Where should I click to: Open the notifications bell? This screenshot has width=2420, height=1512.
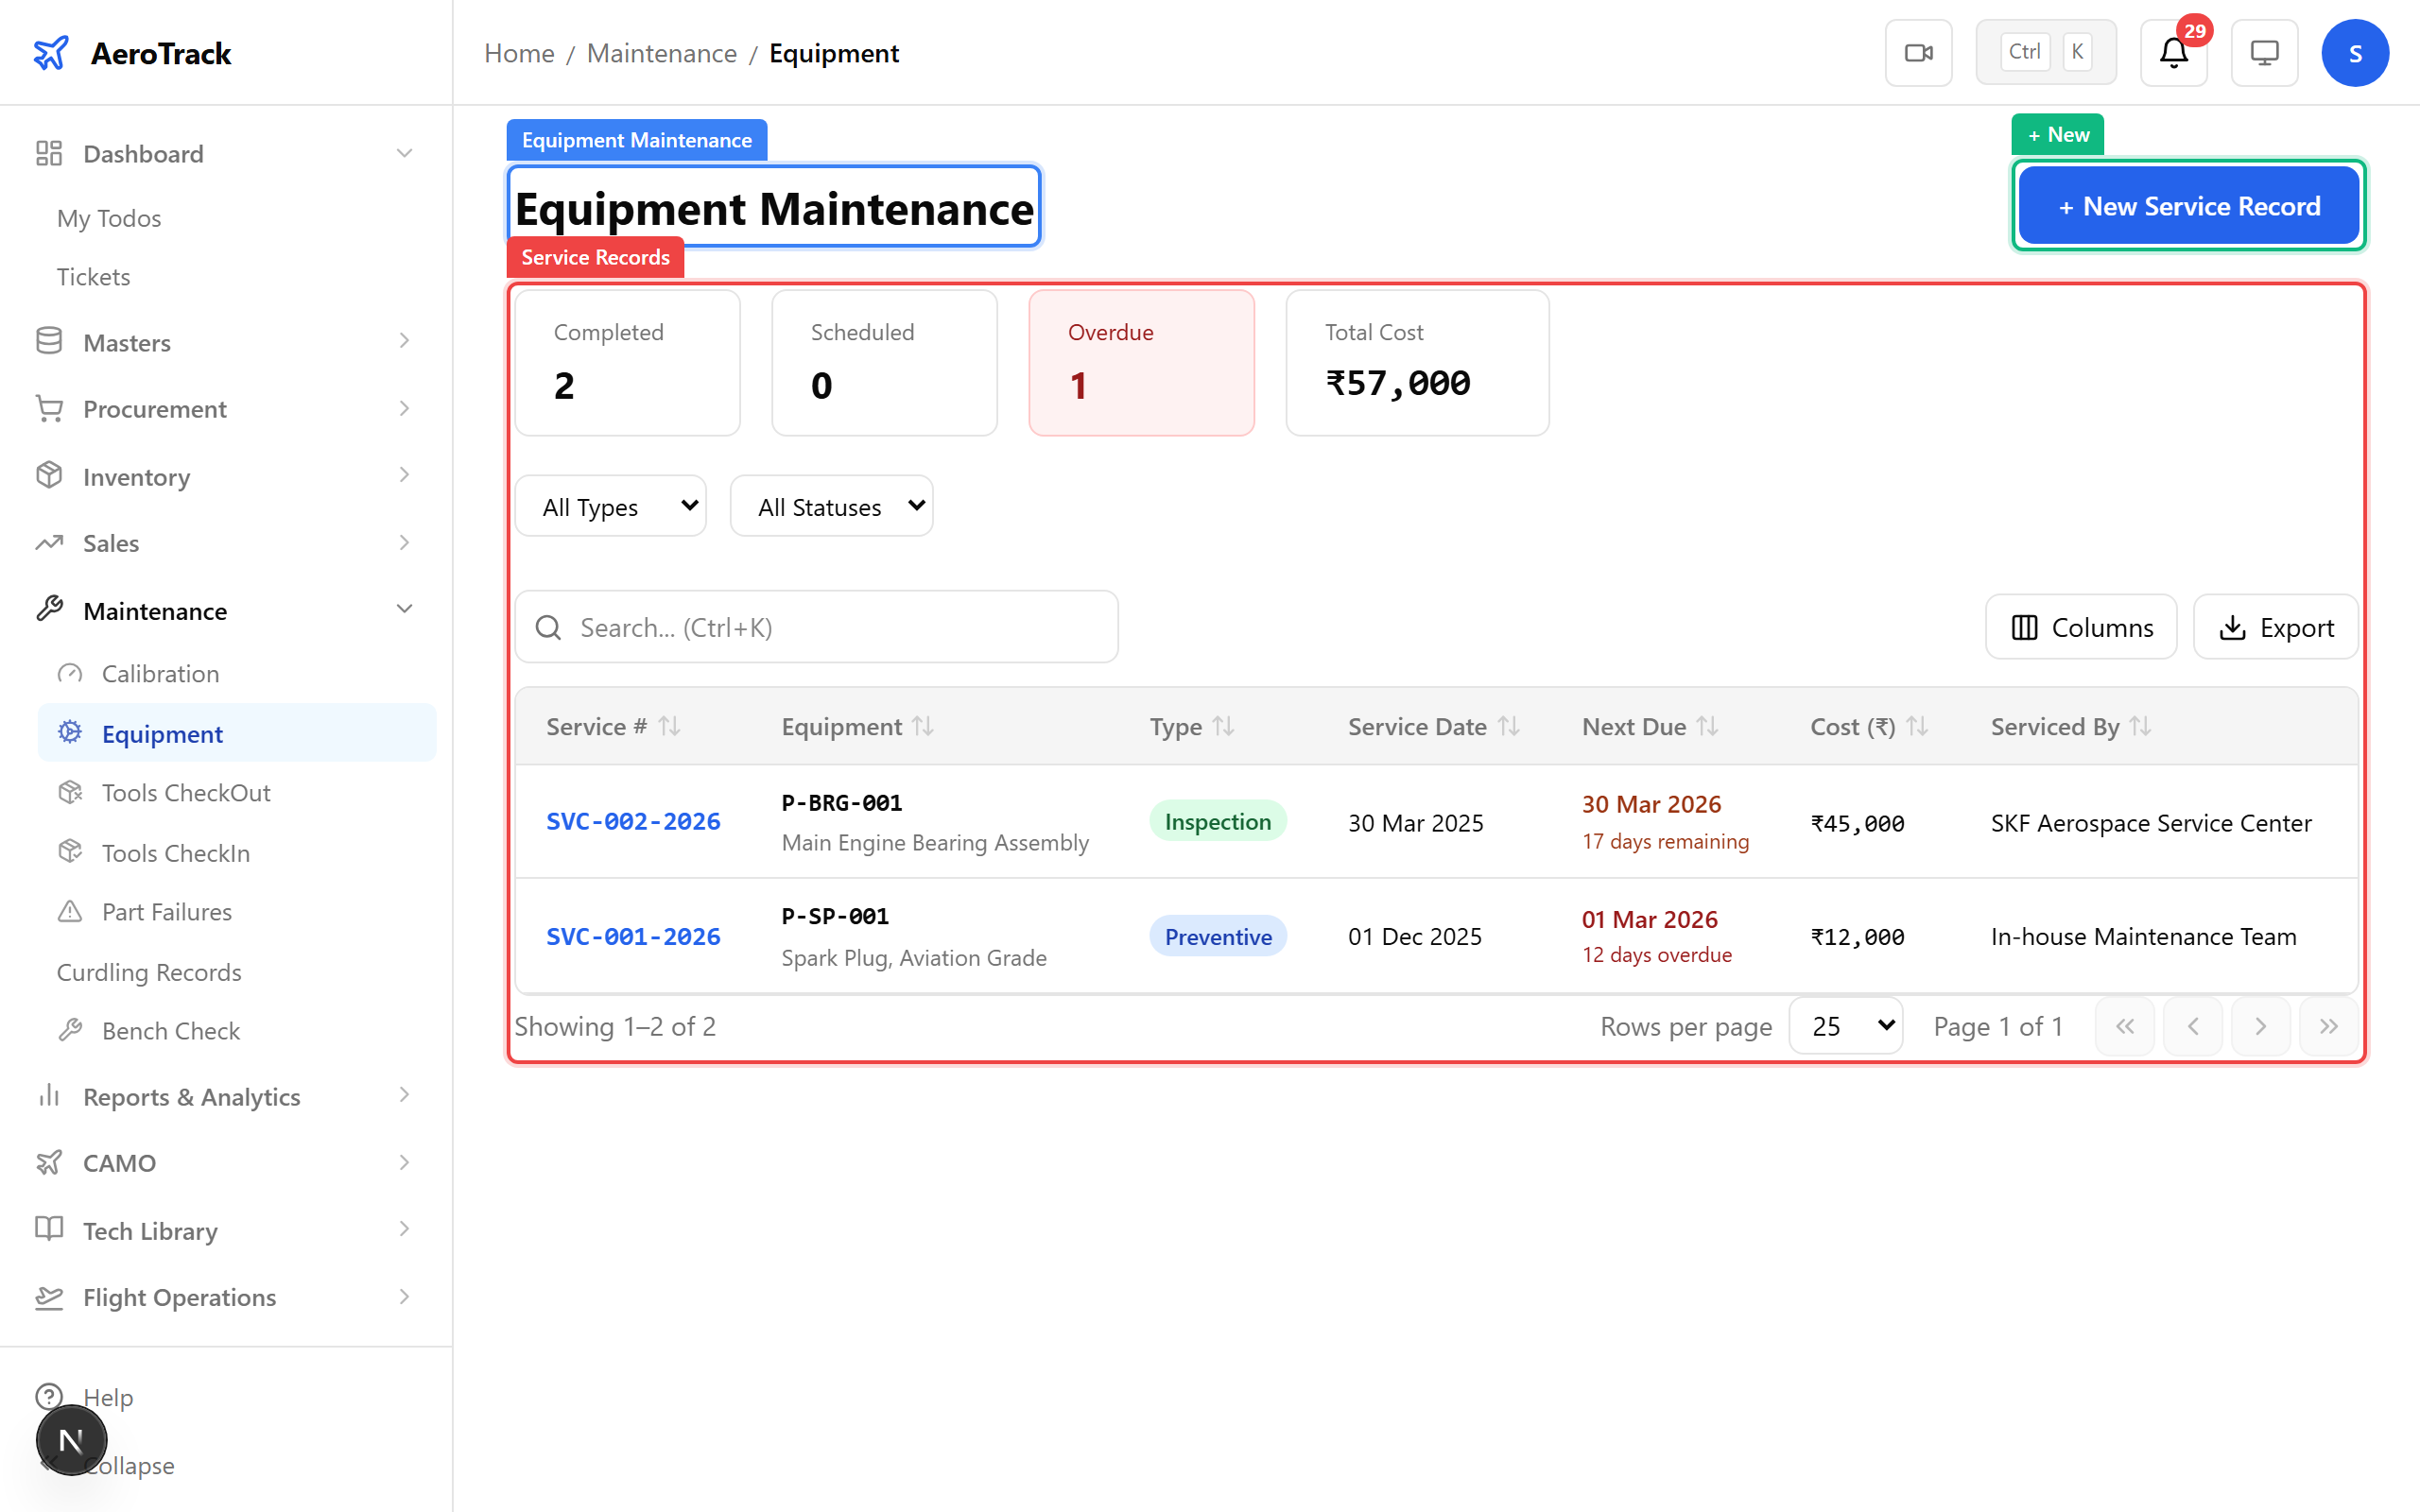point(2173,53)
